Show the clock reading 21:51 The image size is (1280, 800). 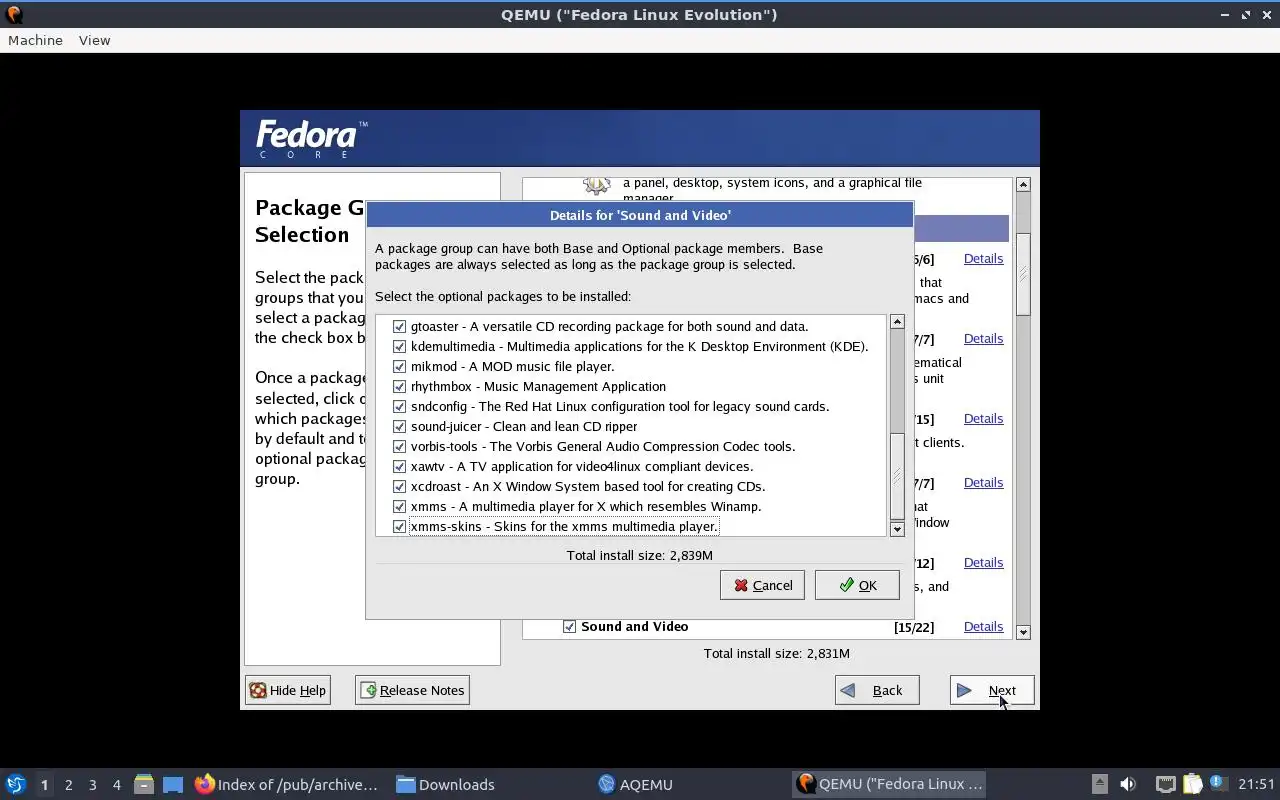[x=1256, y=784]
